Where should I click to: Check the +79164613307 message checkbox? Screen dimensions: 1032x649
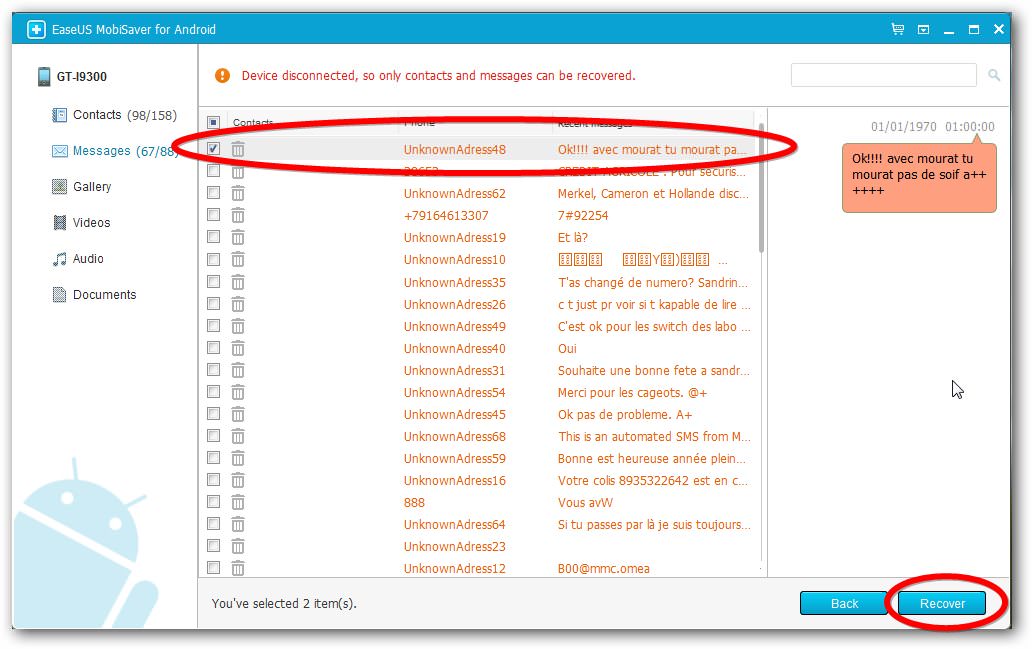pyautogui.click(x=213, y=215)
